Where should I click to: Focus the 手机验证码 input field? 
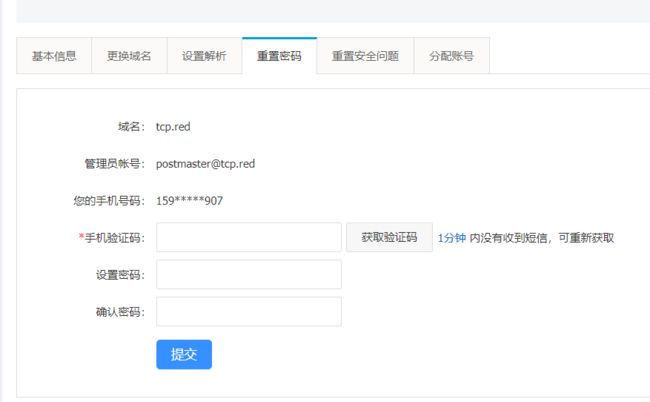(x=249, y=237)
